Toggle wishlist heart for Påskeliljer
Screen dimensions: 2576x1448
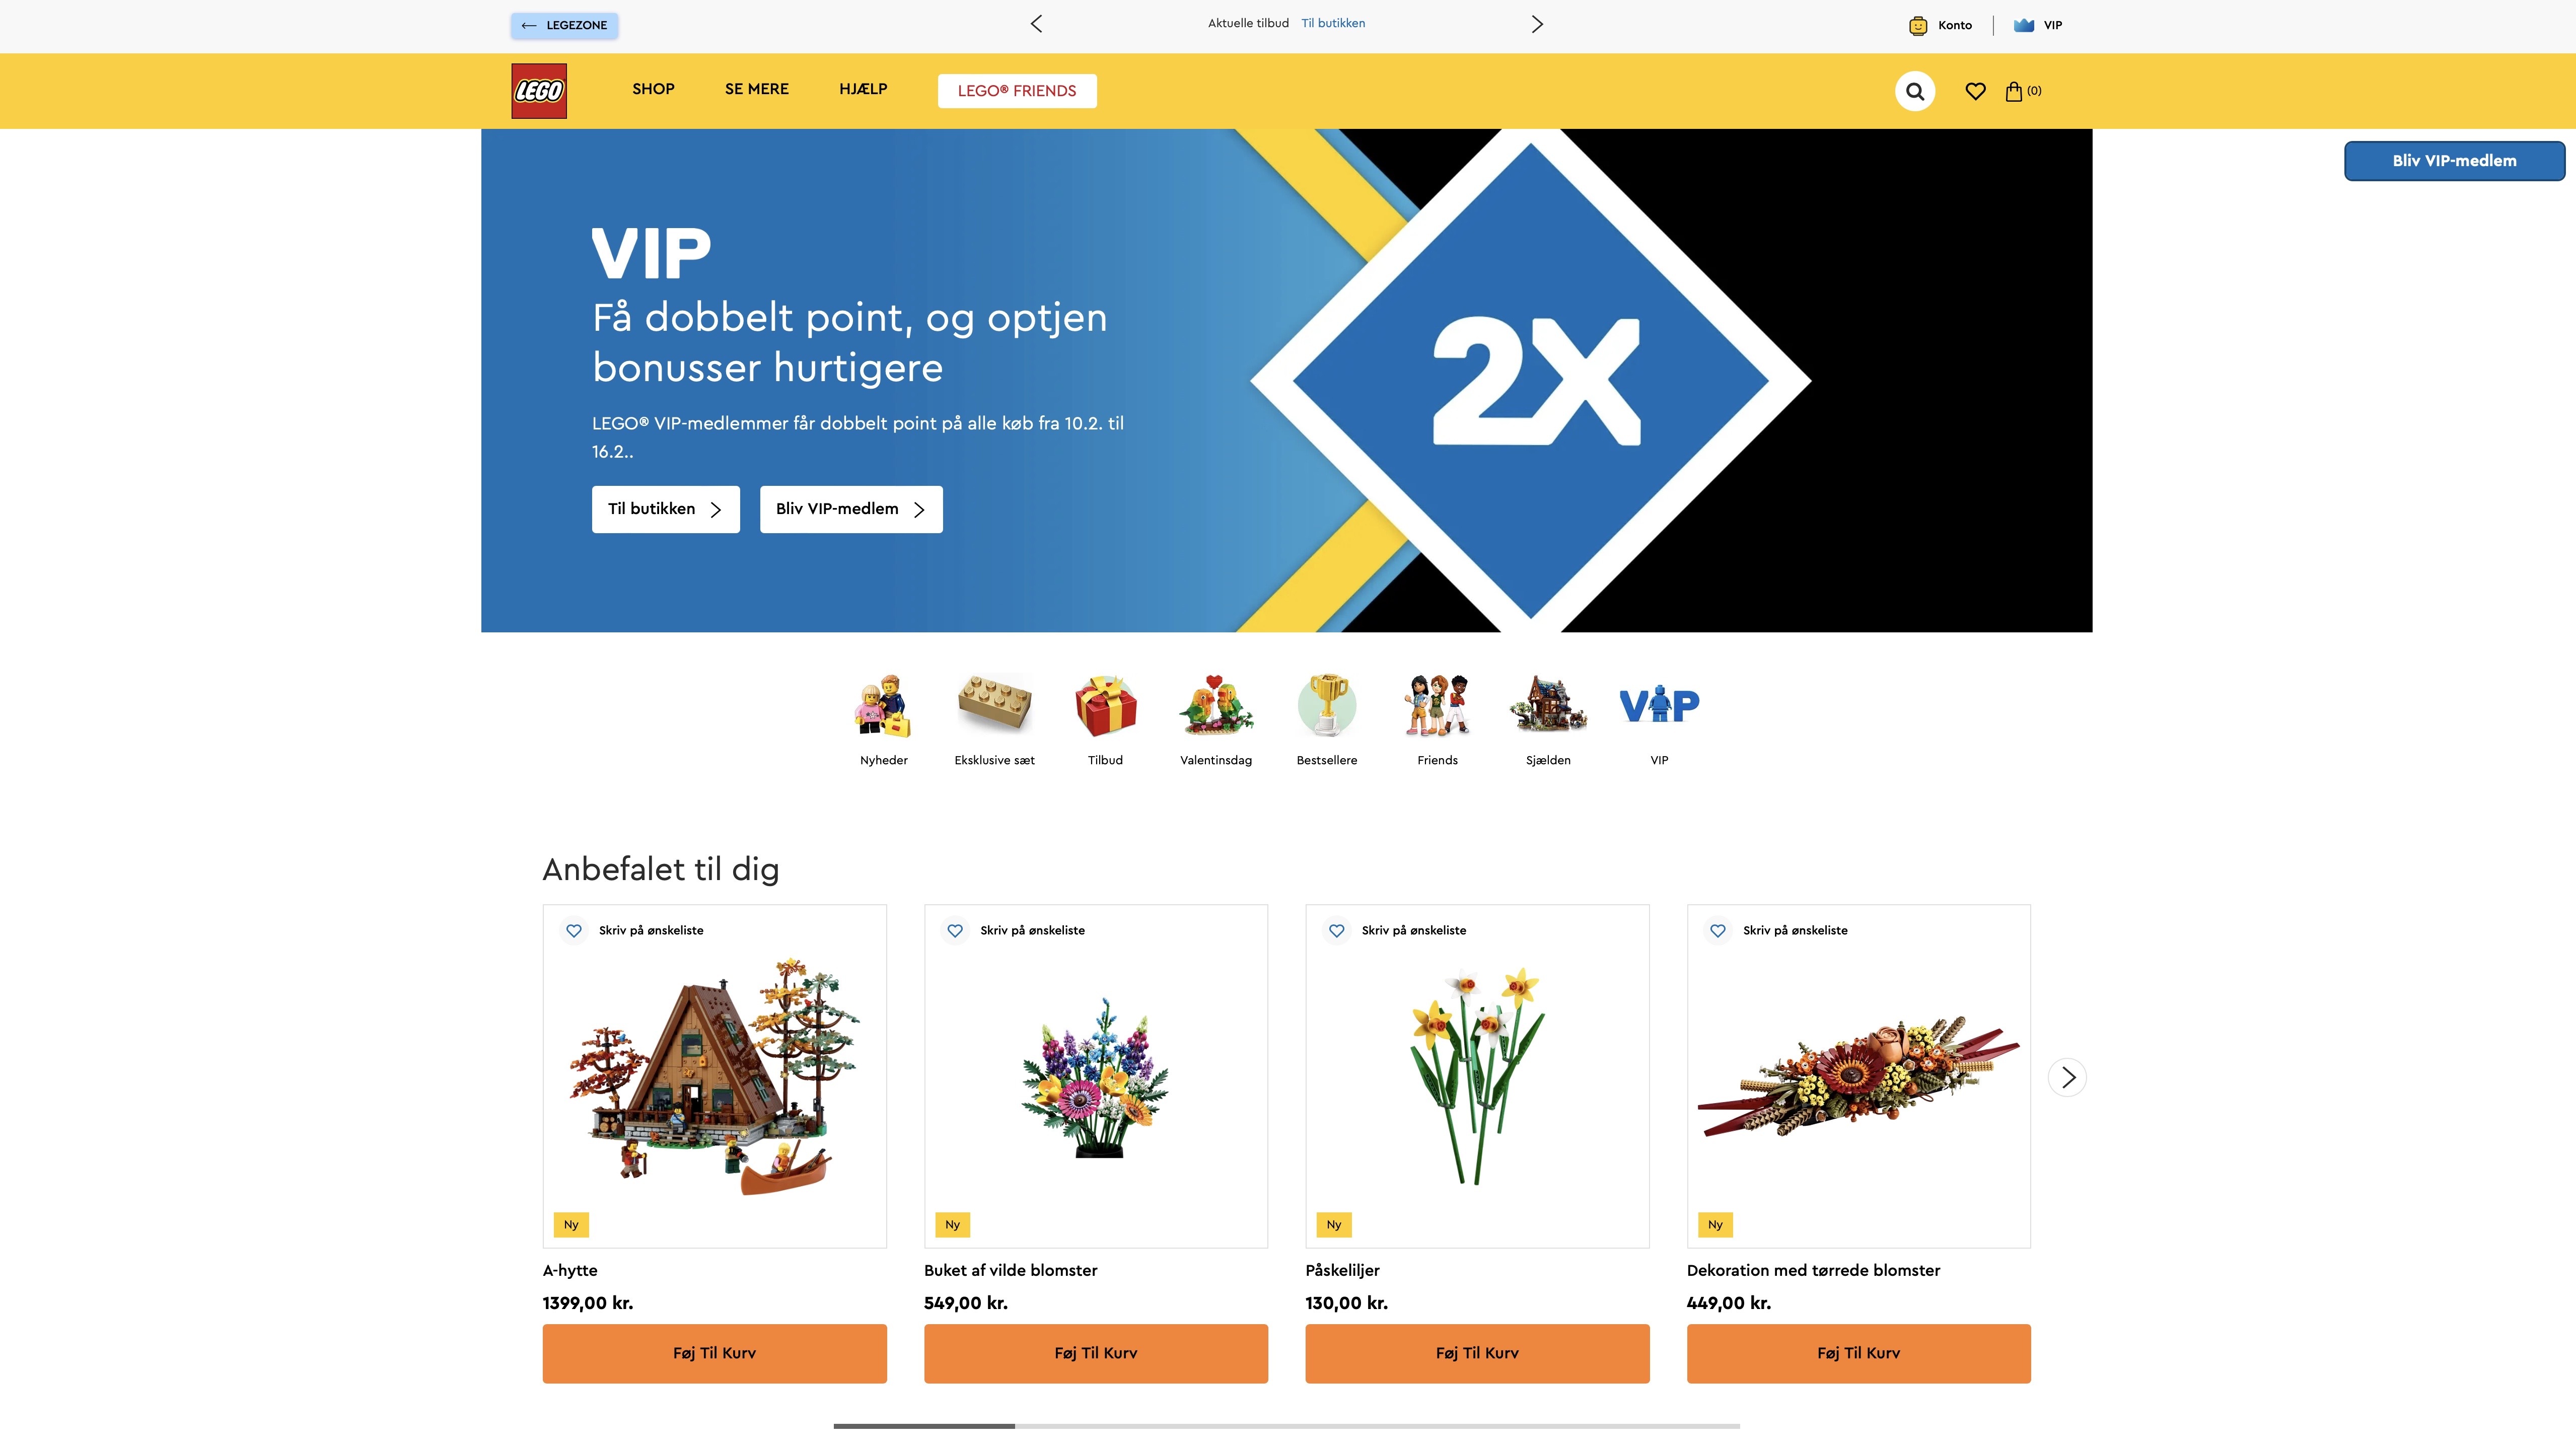1336,930
